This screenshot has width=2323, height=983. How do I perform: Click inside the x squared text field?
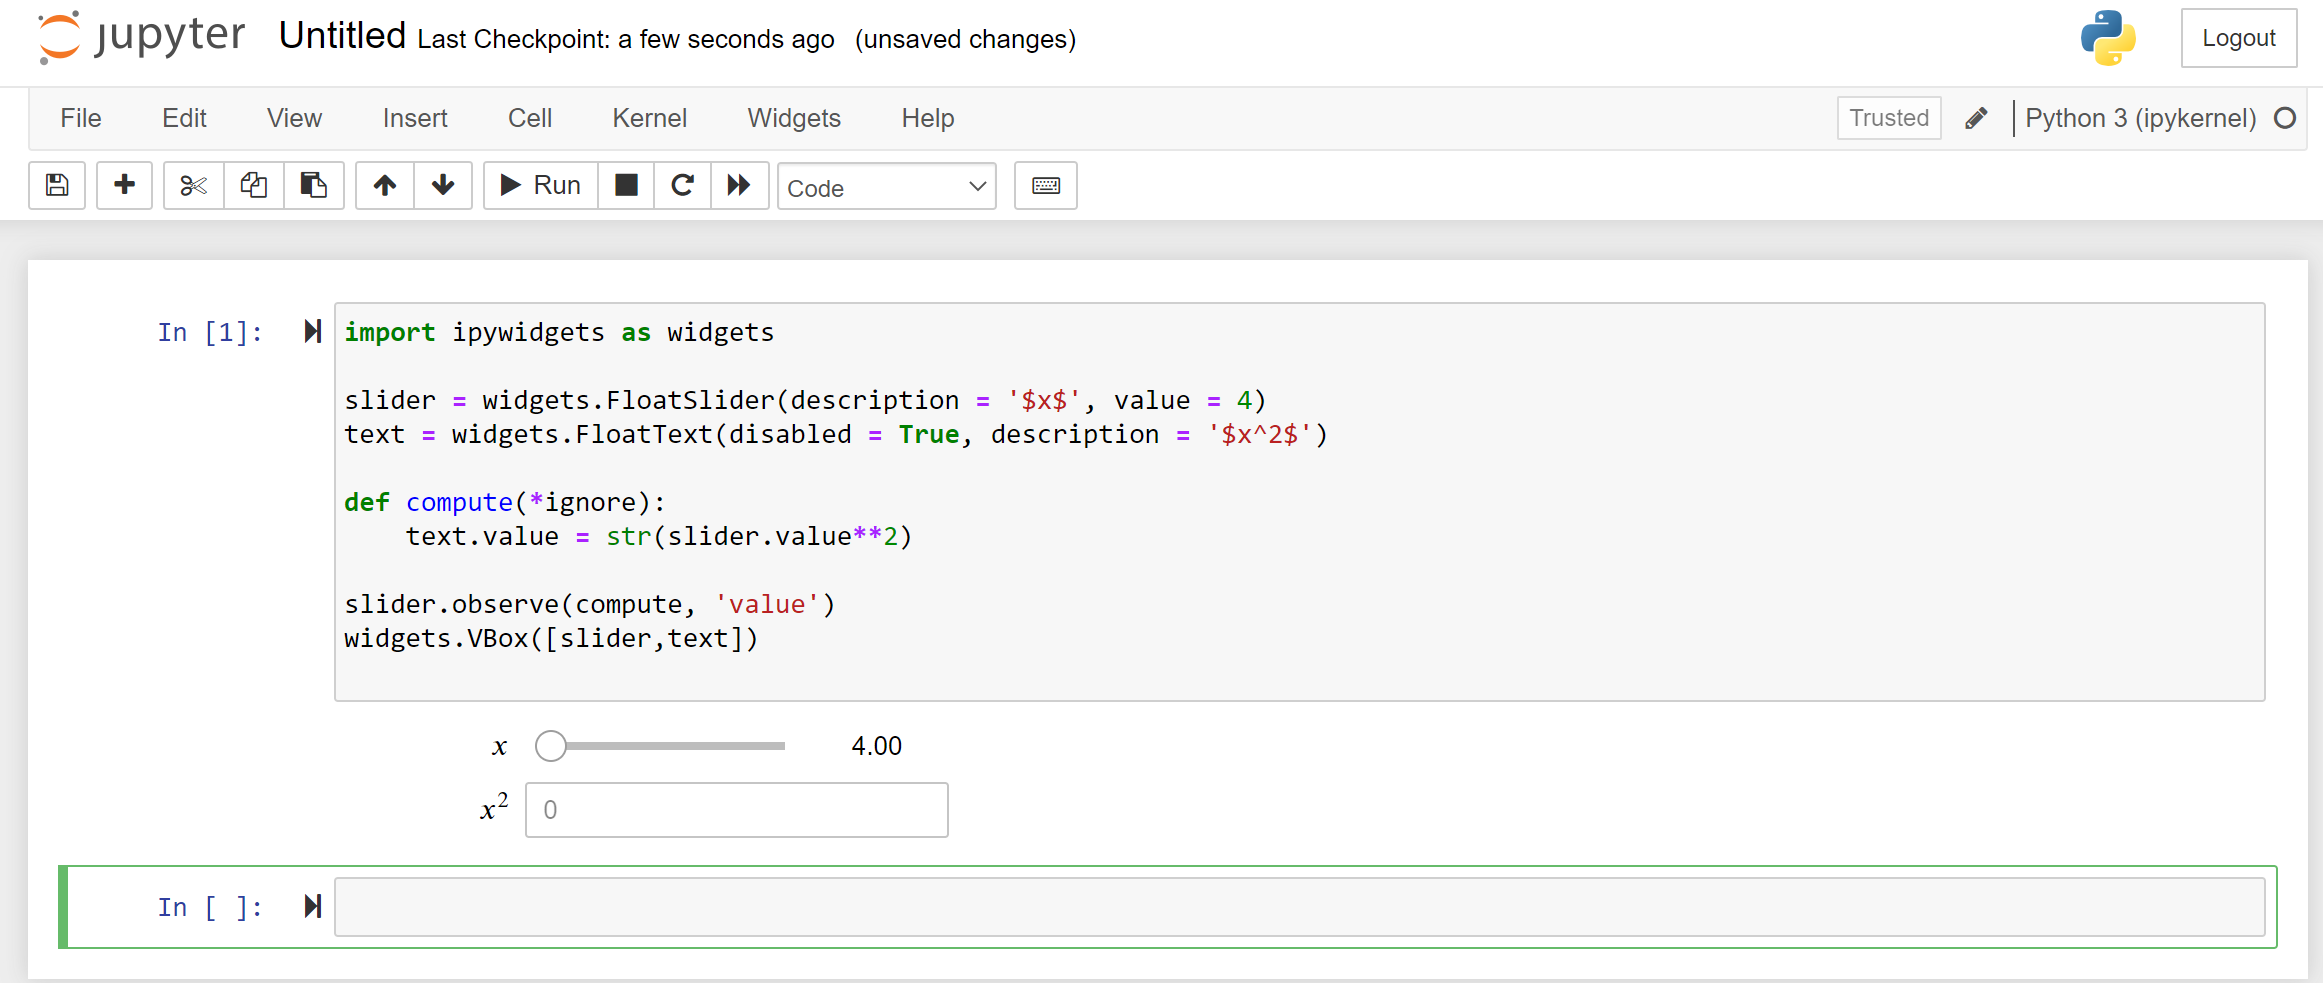(736, 809)
